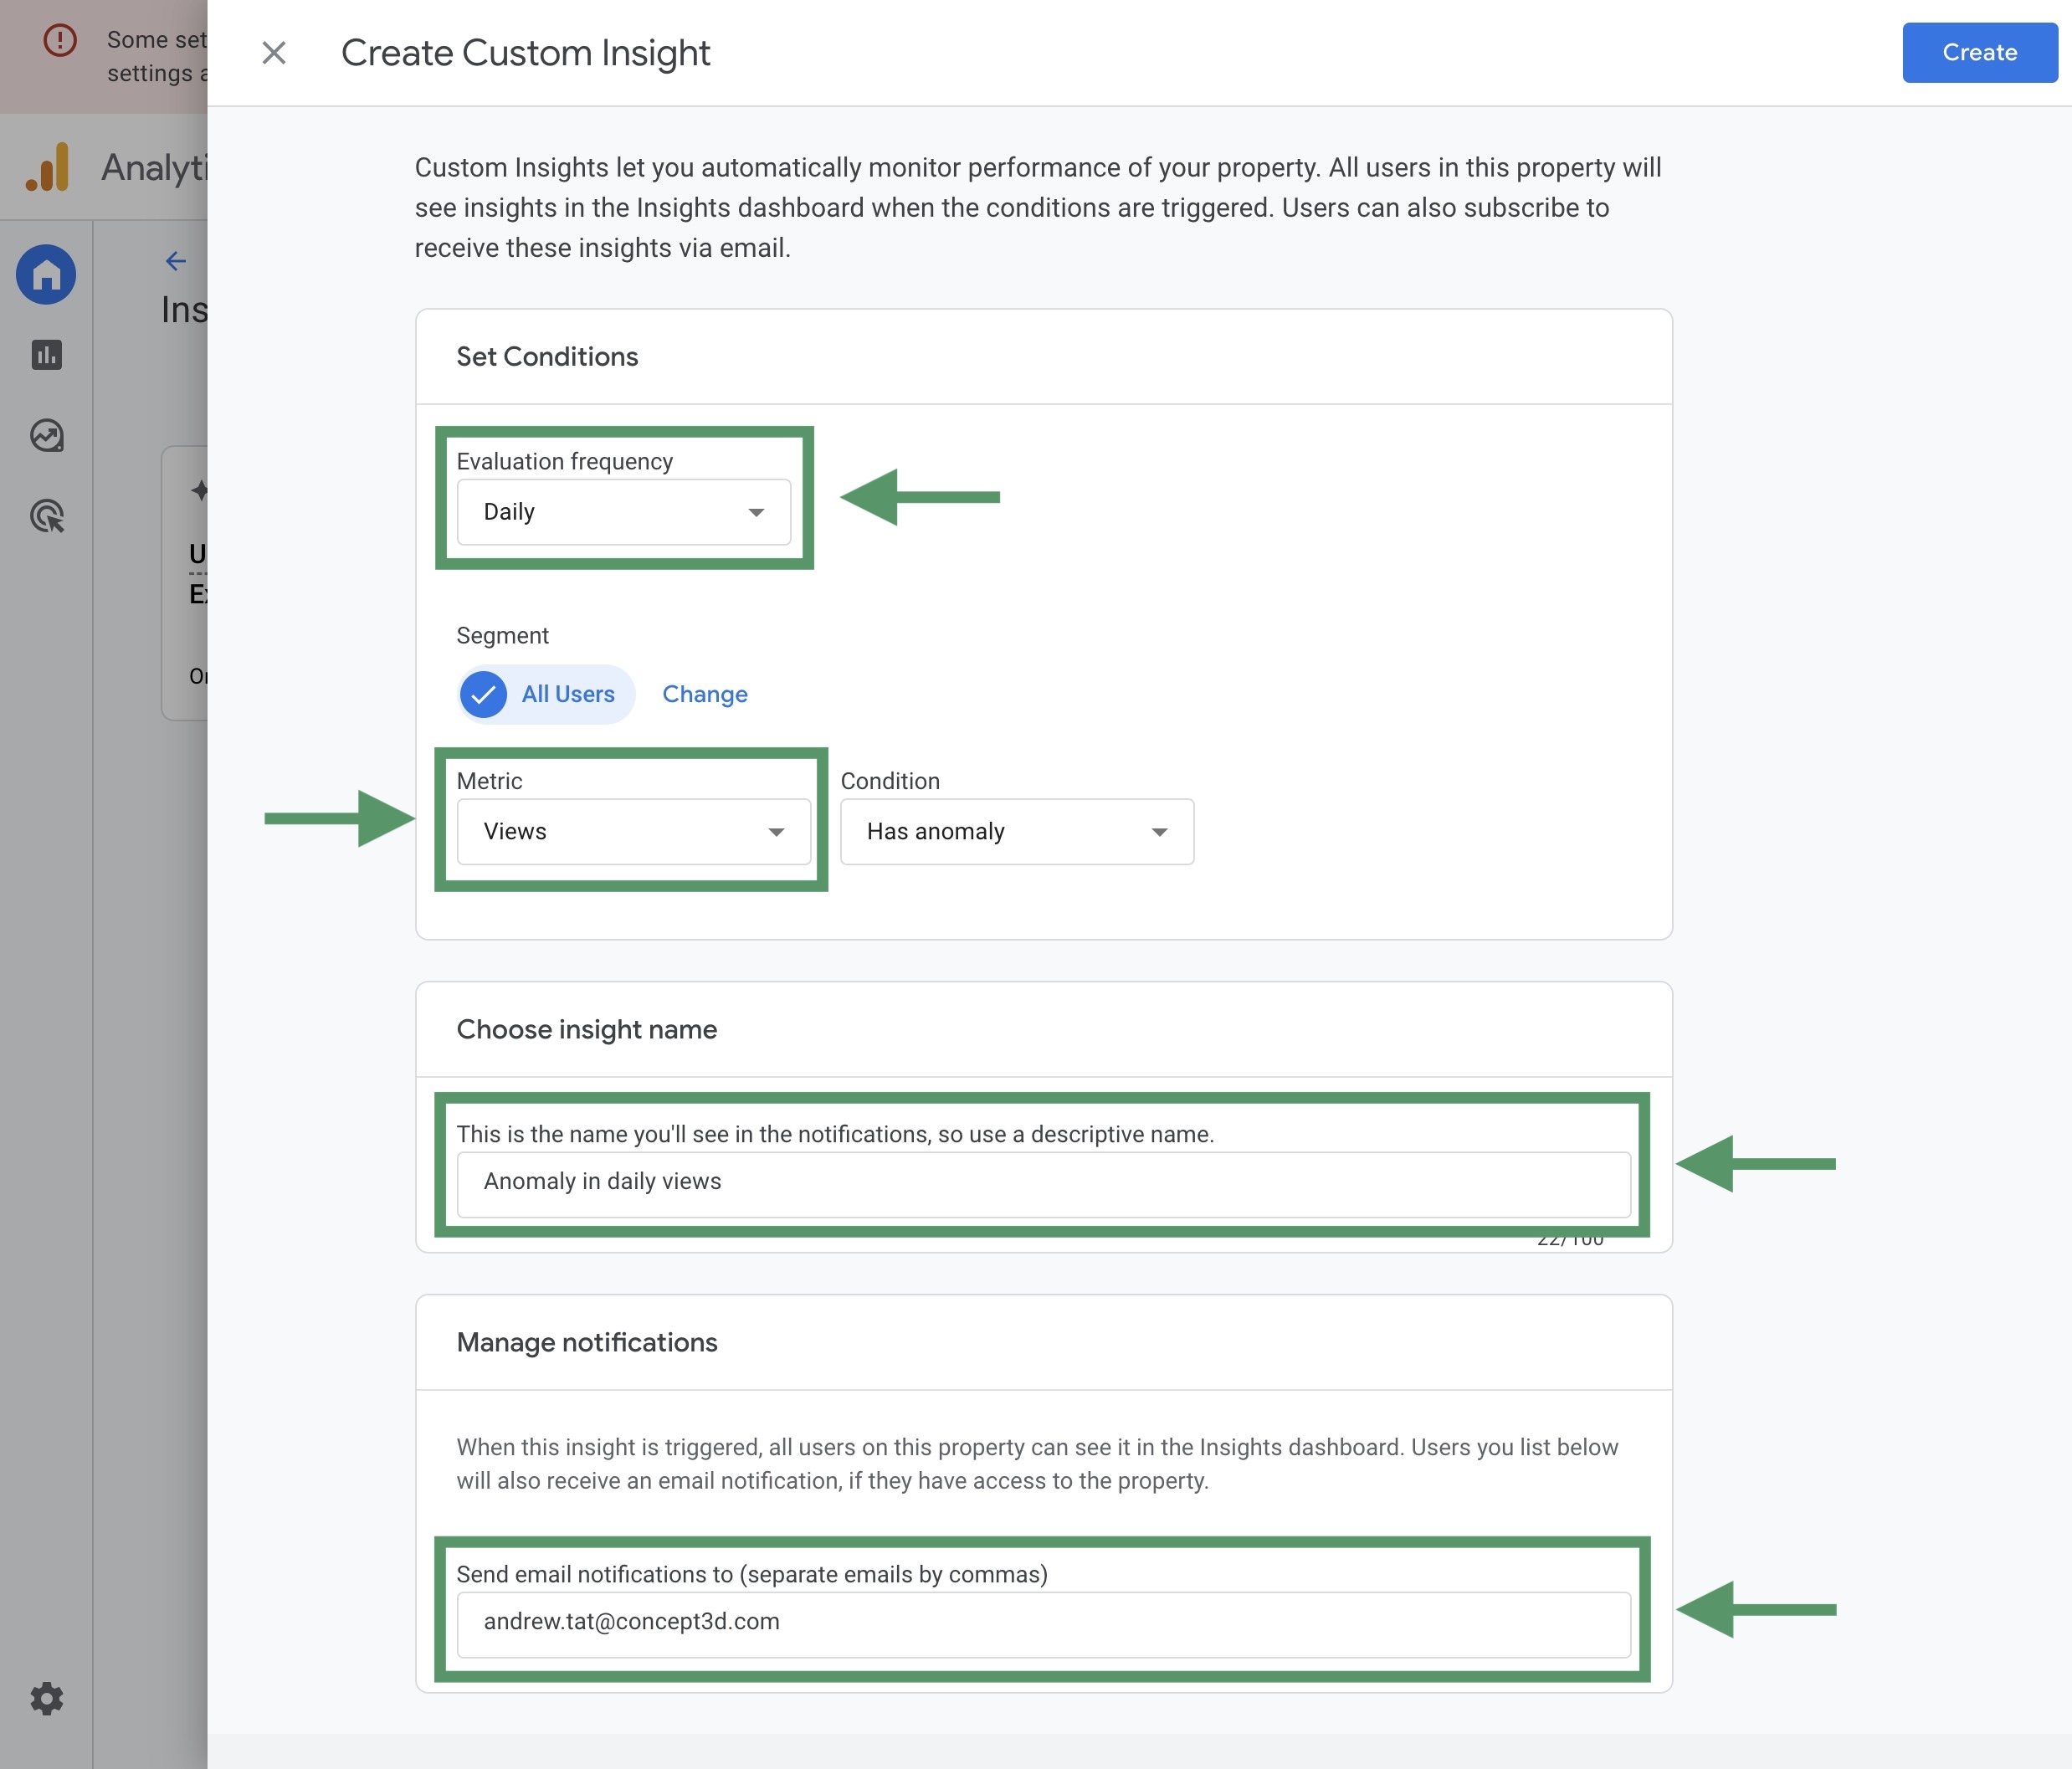The width and height of the screenshot is (2072, 1769).
Task: Close the Create Custom Insight dialog
Action: point(273,53)
